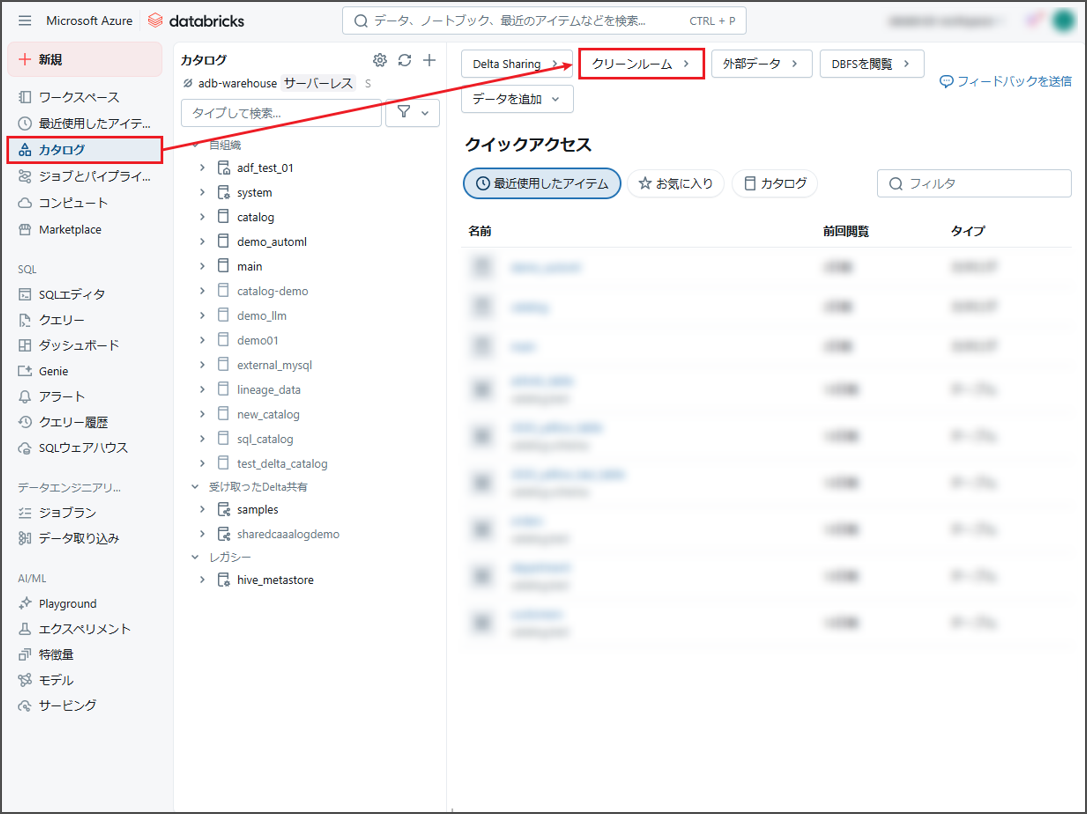
Task: Expand the system catalog node
Action: click(202, 192)
